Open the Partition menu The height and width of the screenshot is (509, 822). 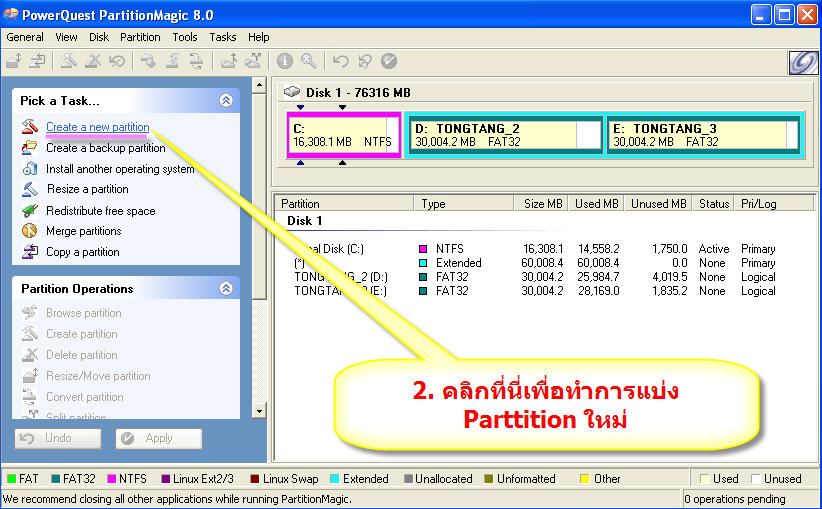(140, 37)
